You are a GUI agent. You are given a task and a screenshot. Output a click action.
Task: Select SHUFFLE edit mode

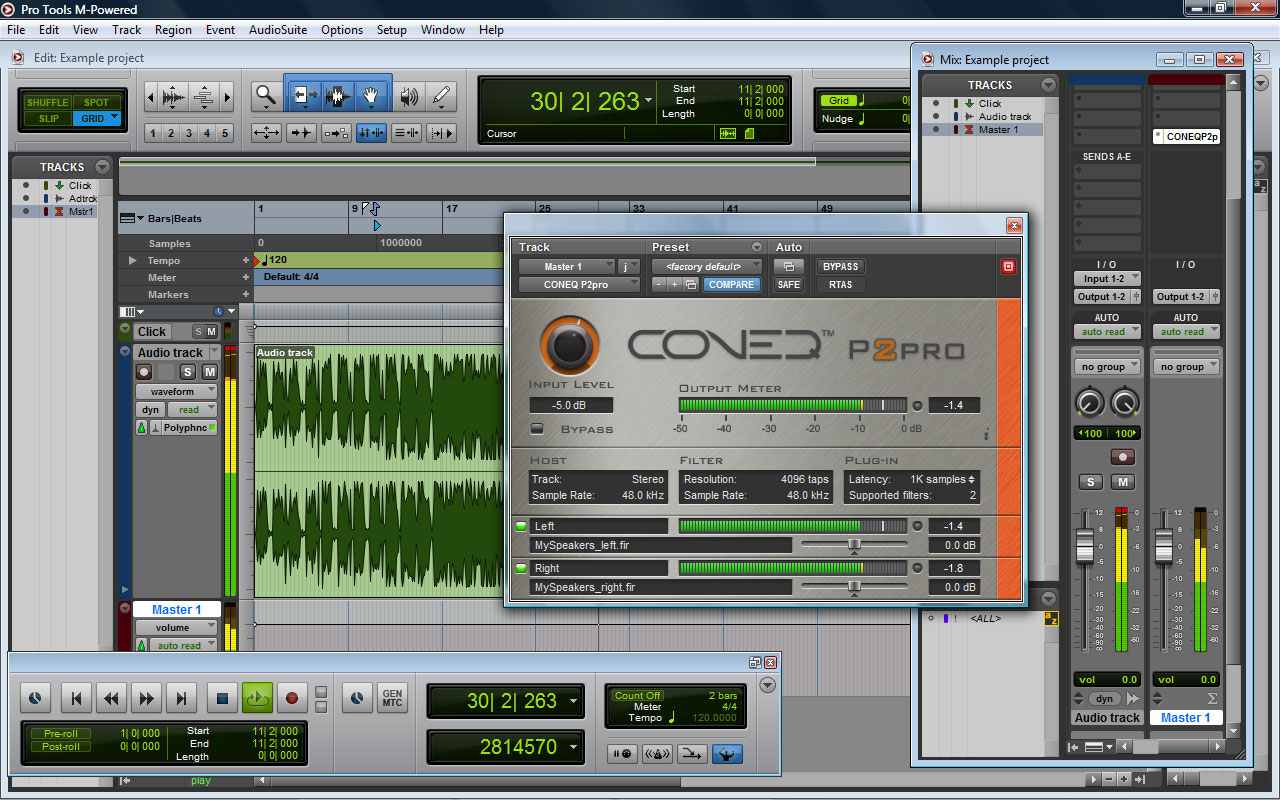pos(48,102)
